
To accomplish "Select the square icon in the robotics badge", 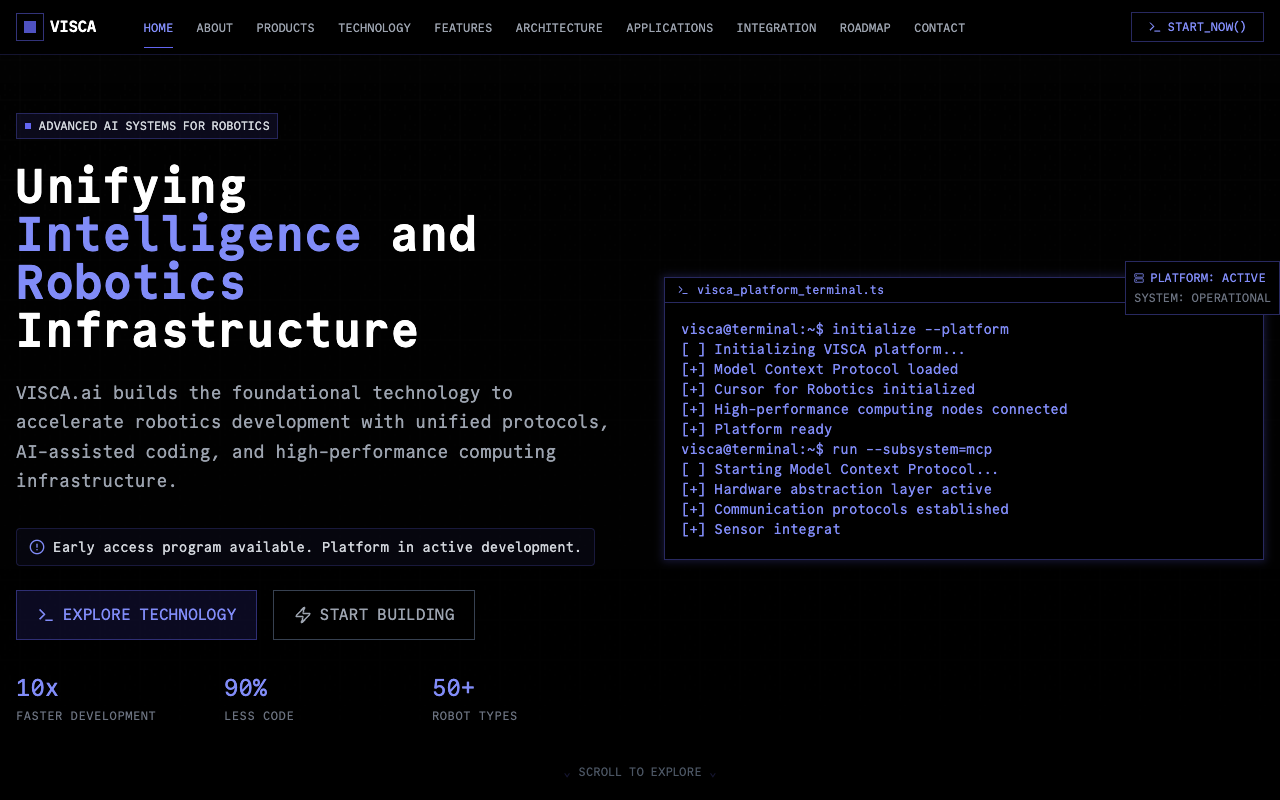I will 28,125.
